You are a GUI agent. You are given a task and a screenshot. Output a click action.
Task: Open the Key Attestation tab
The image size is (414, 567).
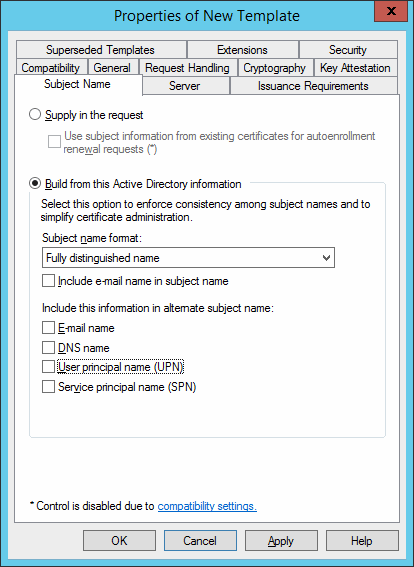(x=355, y=68)
